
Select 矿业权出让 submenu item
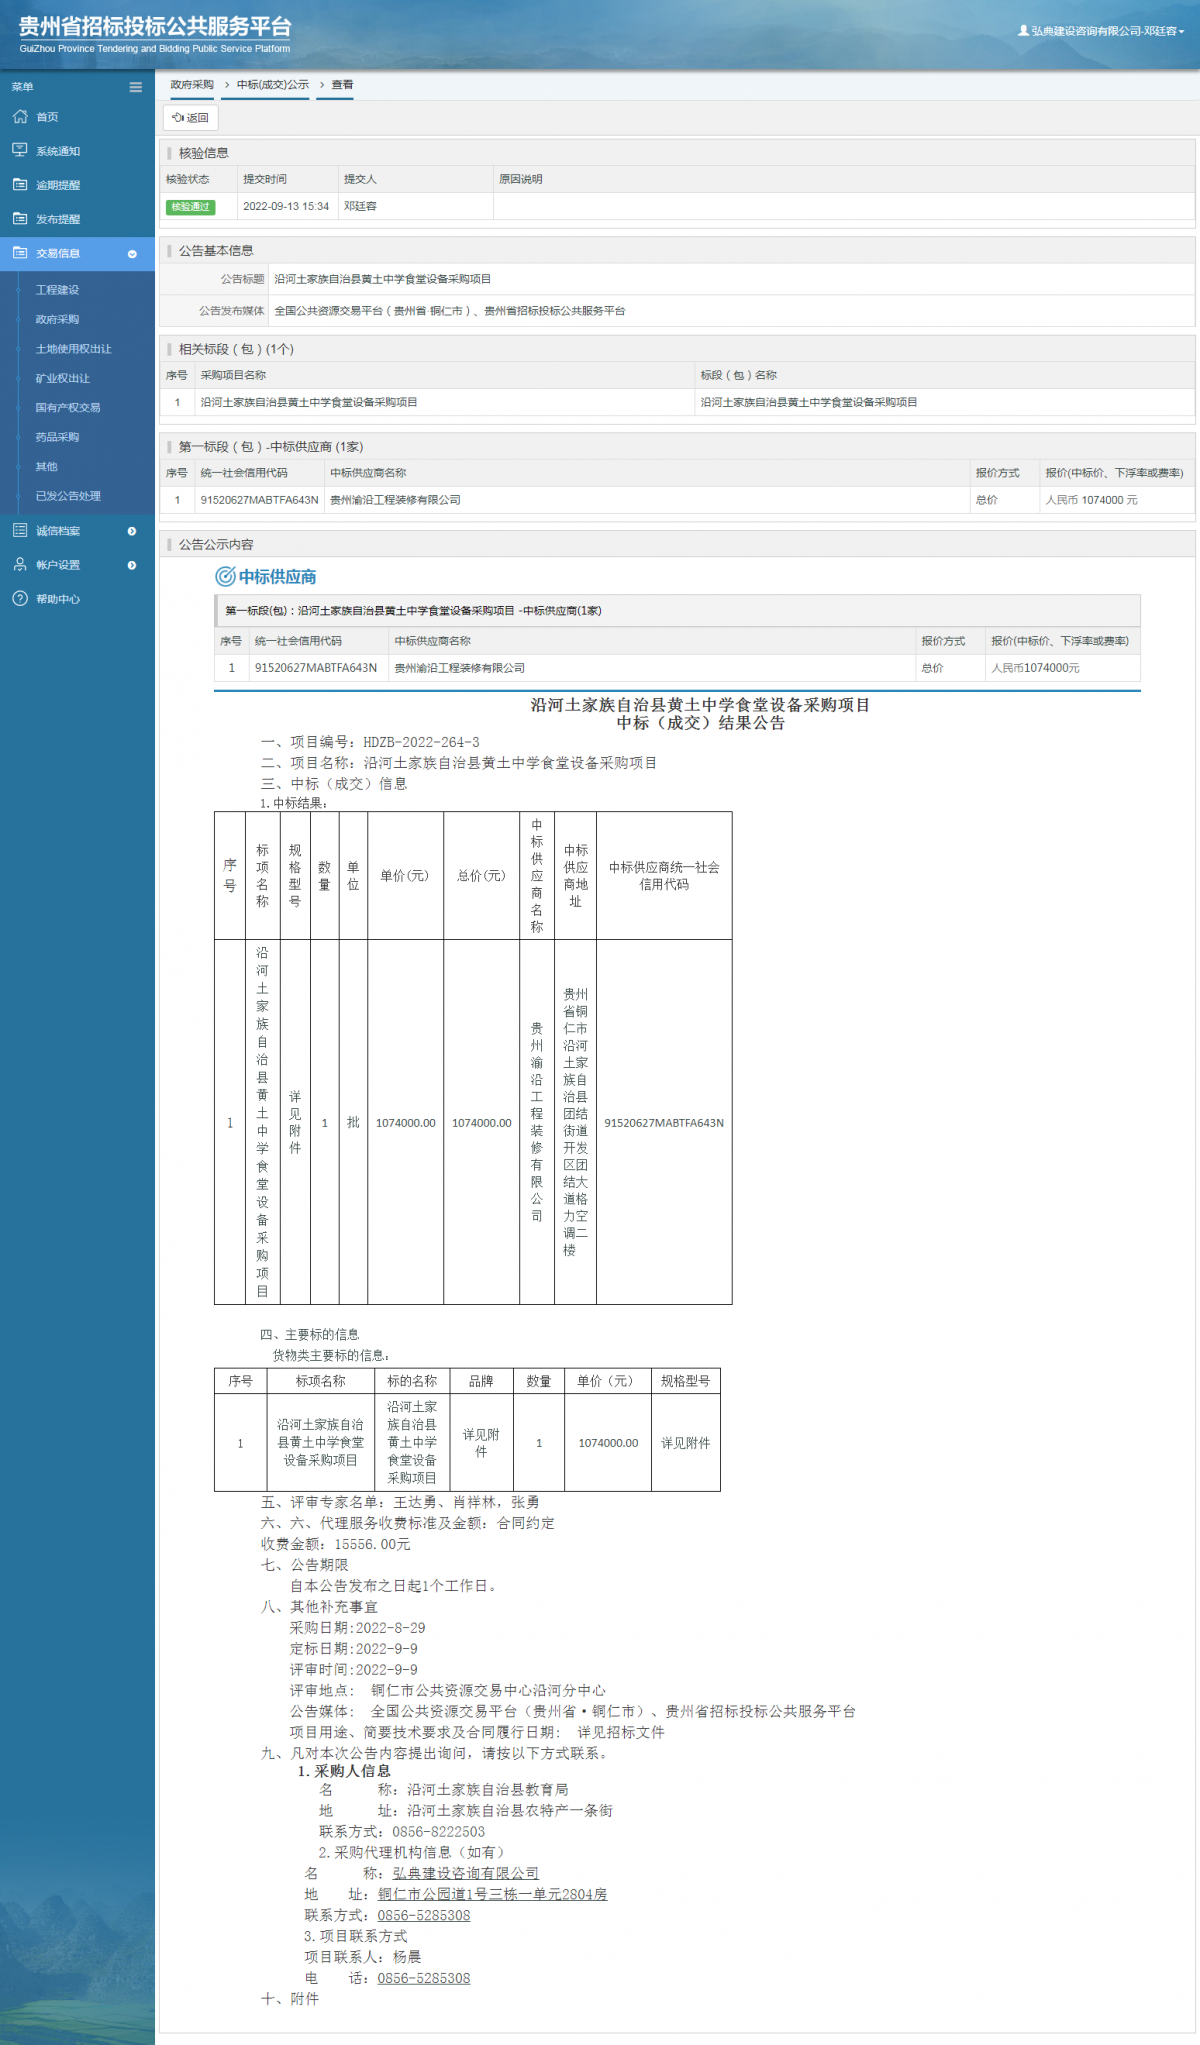(x=62, y=378)
